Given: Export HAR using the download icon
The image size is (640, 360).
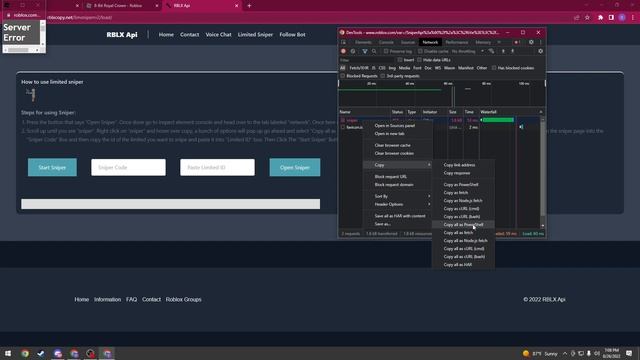Looking at the screenshot, I should 513,51.
